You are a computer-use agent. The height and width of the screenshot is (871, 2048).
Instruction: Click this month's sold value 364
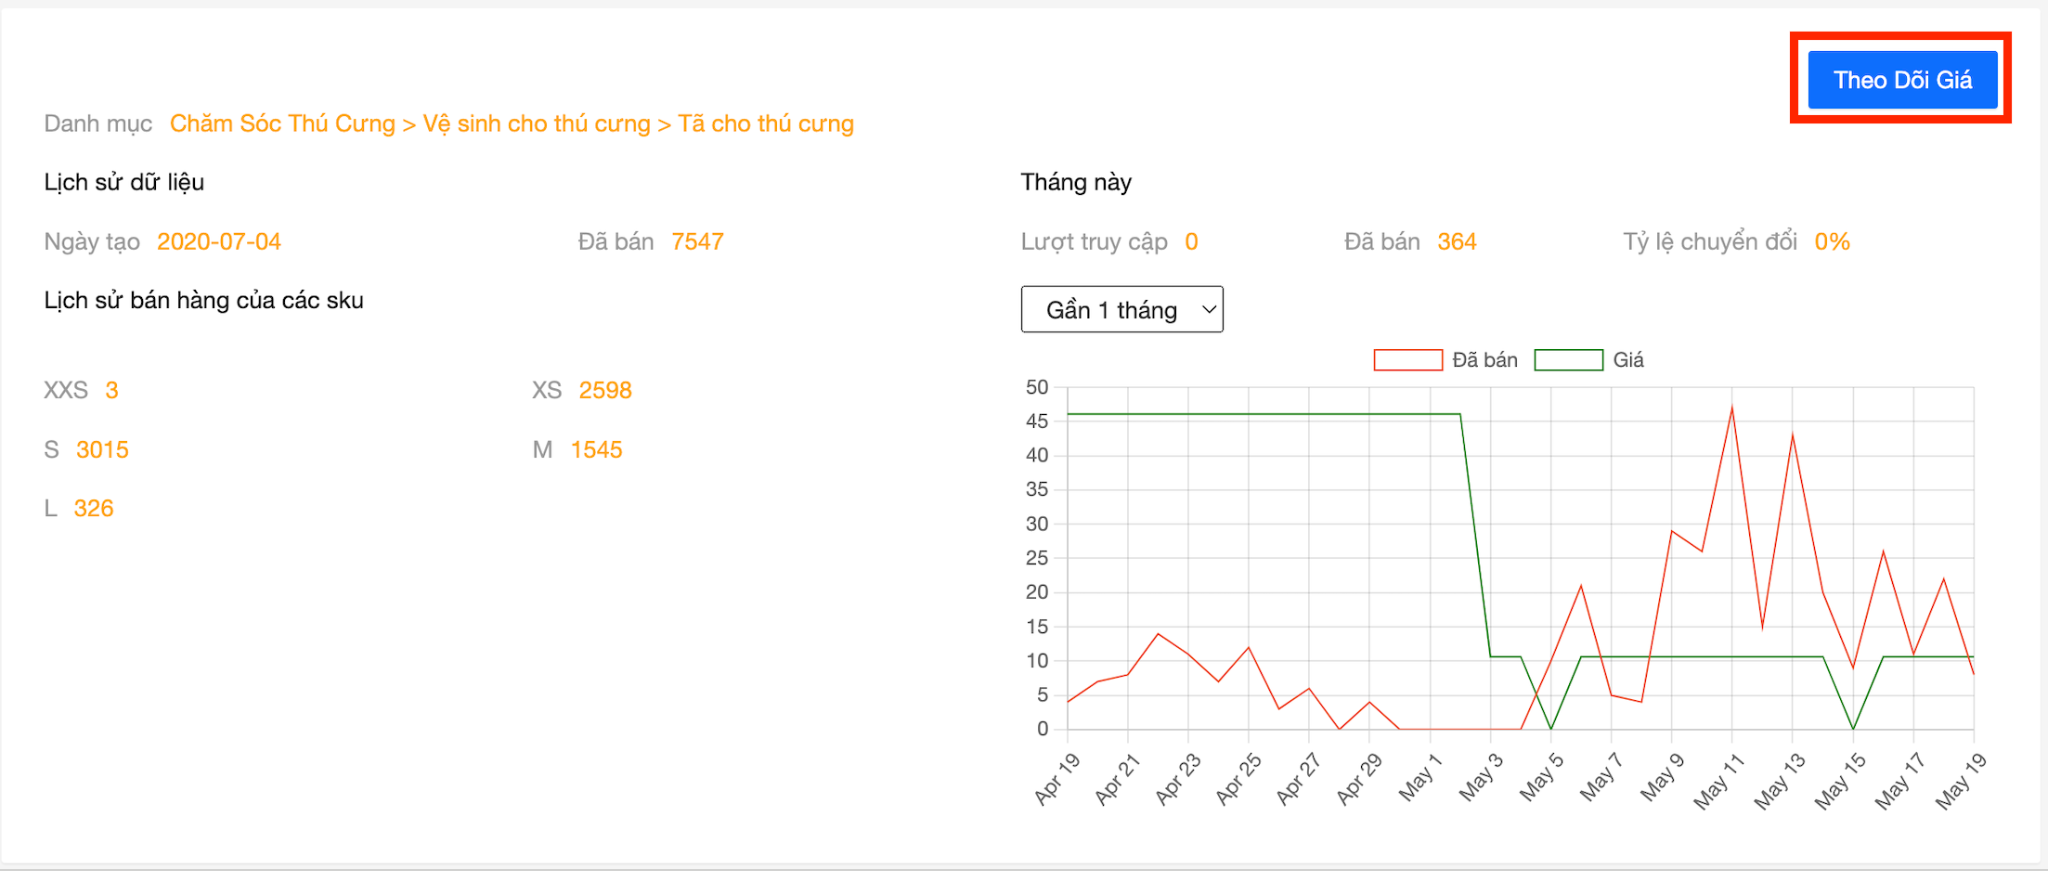[1457, 242]
